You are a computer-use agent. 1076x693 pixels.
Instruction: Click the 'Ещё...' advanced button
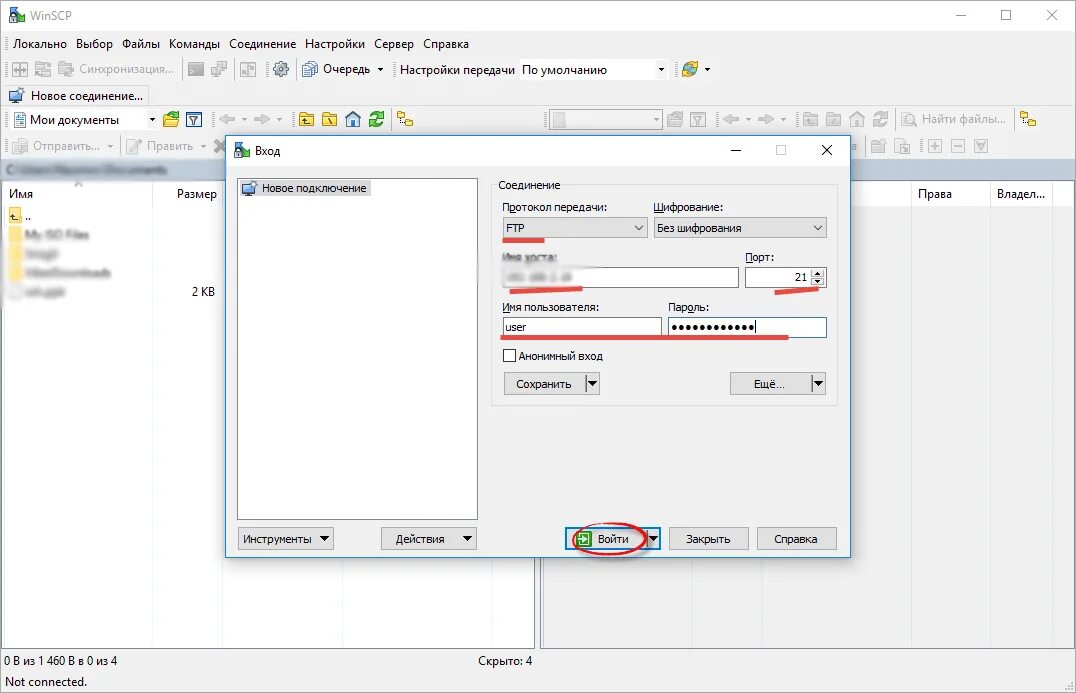[771, 384]
